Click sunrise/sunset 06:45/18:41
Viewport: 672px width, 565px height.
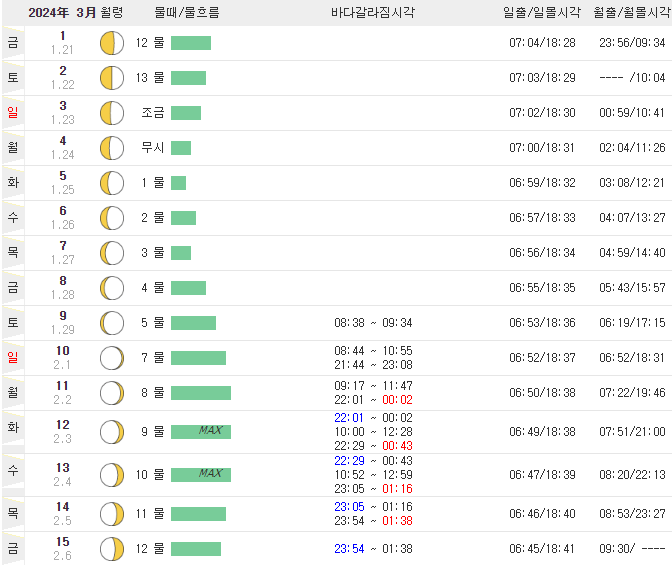point(542,549)
